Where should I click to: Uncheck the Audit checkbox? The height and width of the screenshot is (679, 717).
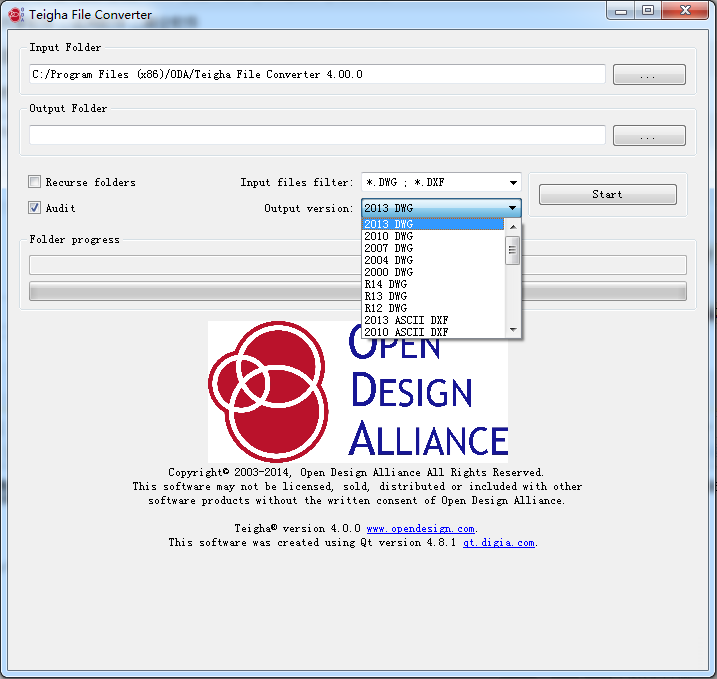[35, 208]
